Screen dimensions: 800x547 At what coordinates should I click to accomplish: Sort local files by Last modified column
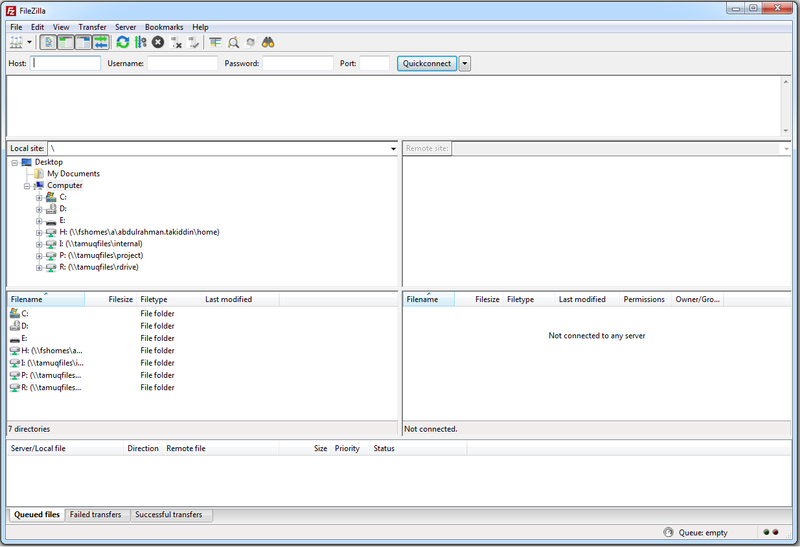coord(229,299)
